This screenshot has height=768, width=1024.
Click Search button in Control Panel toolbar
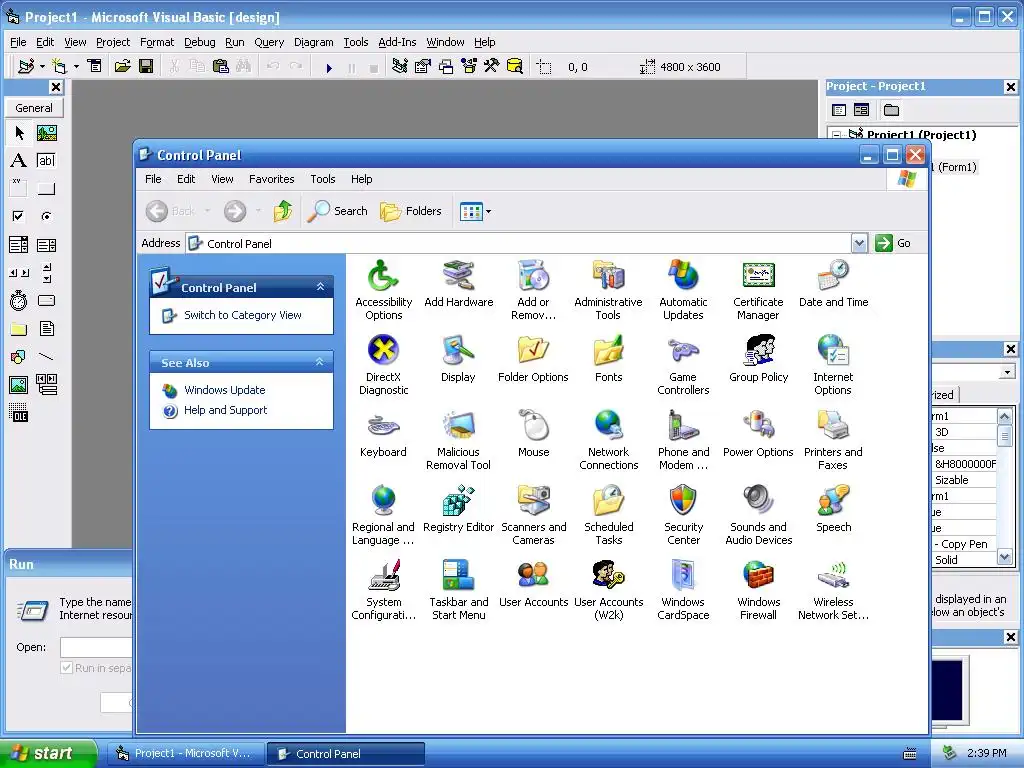point(338,211)
